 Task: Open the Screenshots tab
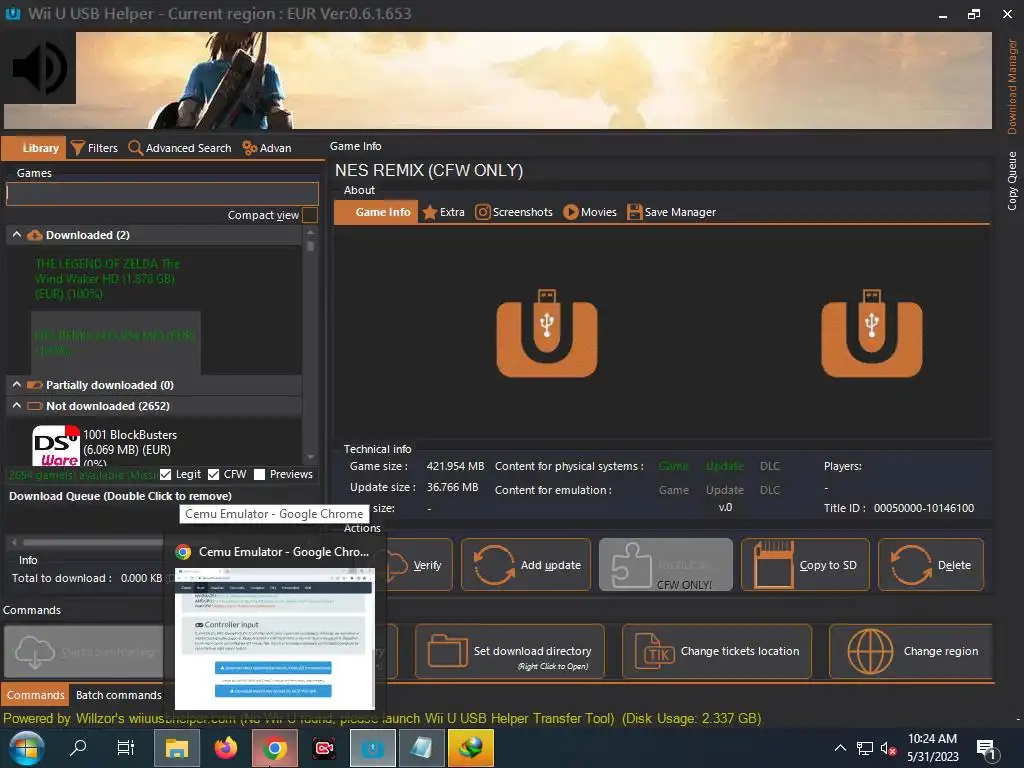click(514, 212)
